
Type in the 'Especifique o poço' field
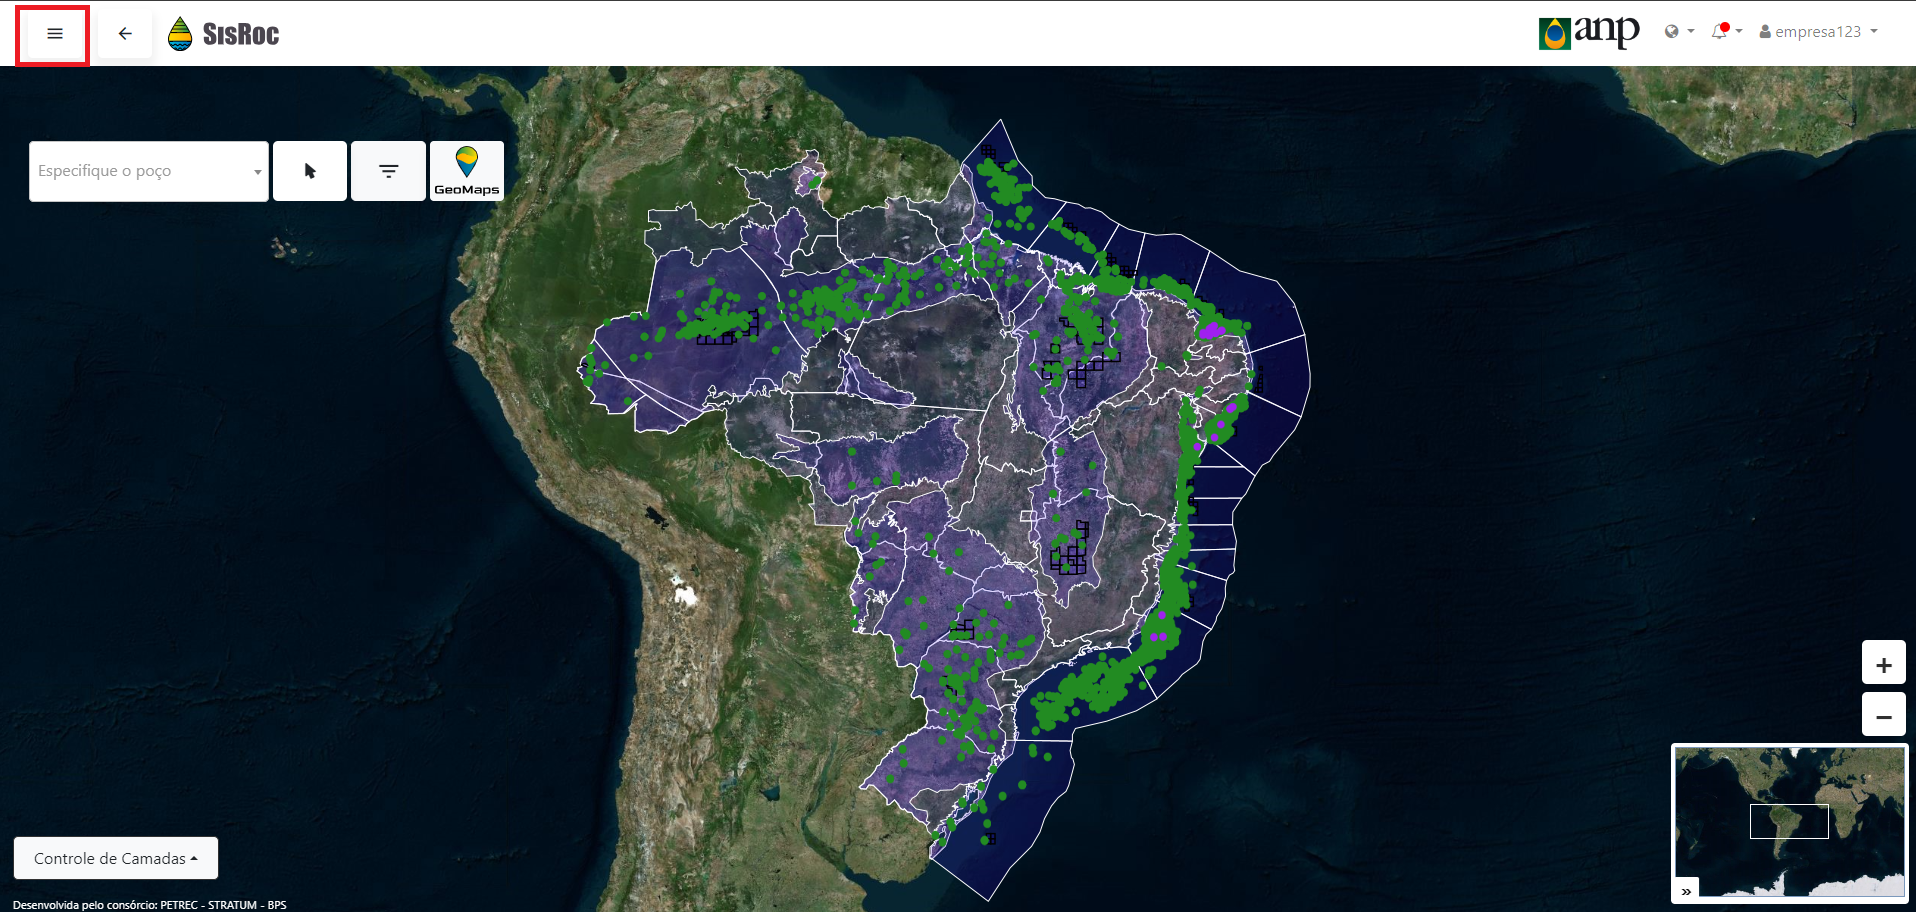pos(140,171)
